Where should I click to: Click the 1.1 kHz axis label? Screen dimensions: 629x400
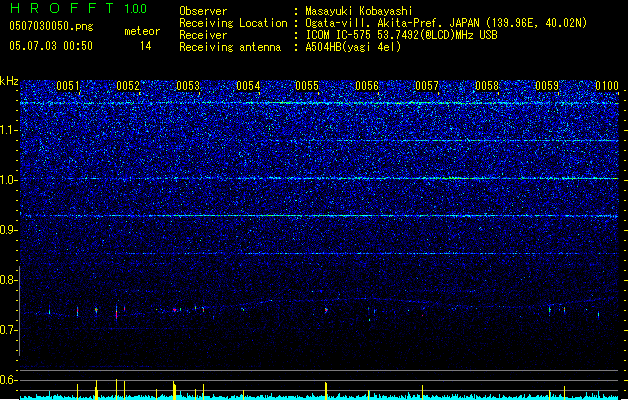click(x=9, y=130)
